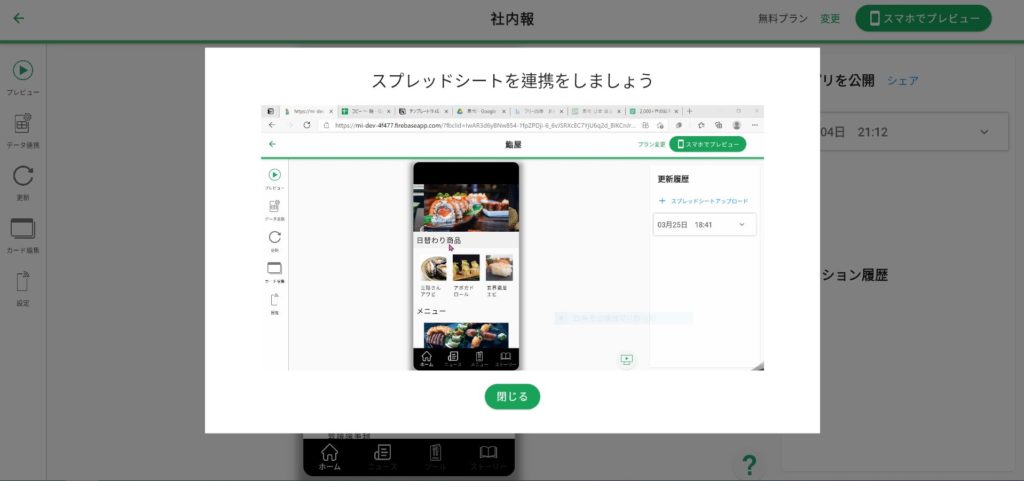
Task: Click the 変更 plan link in header
Action: (830, 18)
